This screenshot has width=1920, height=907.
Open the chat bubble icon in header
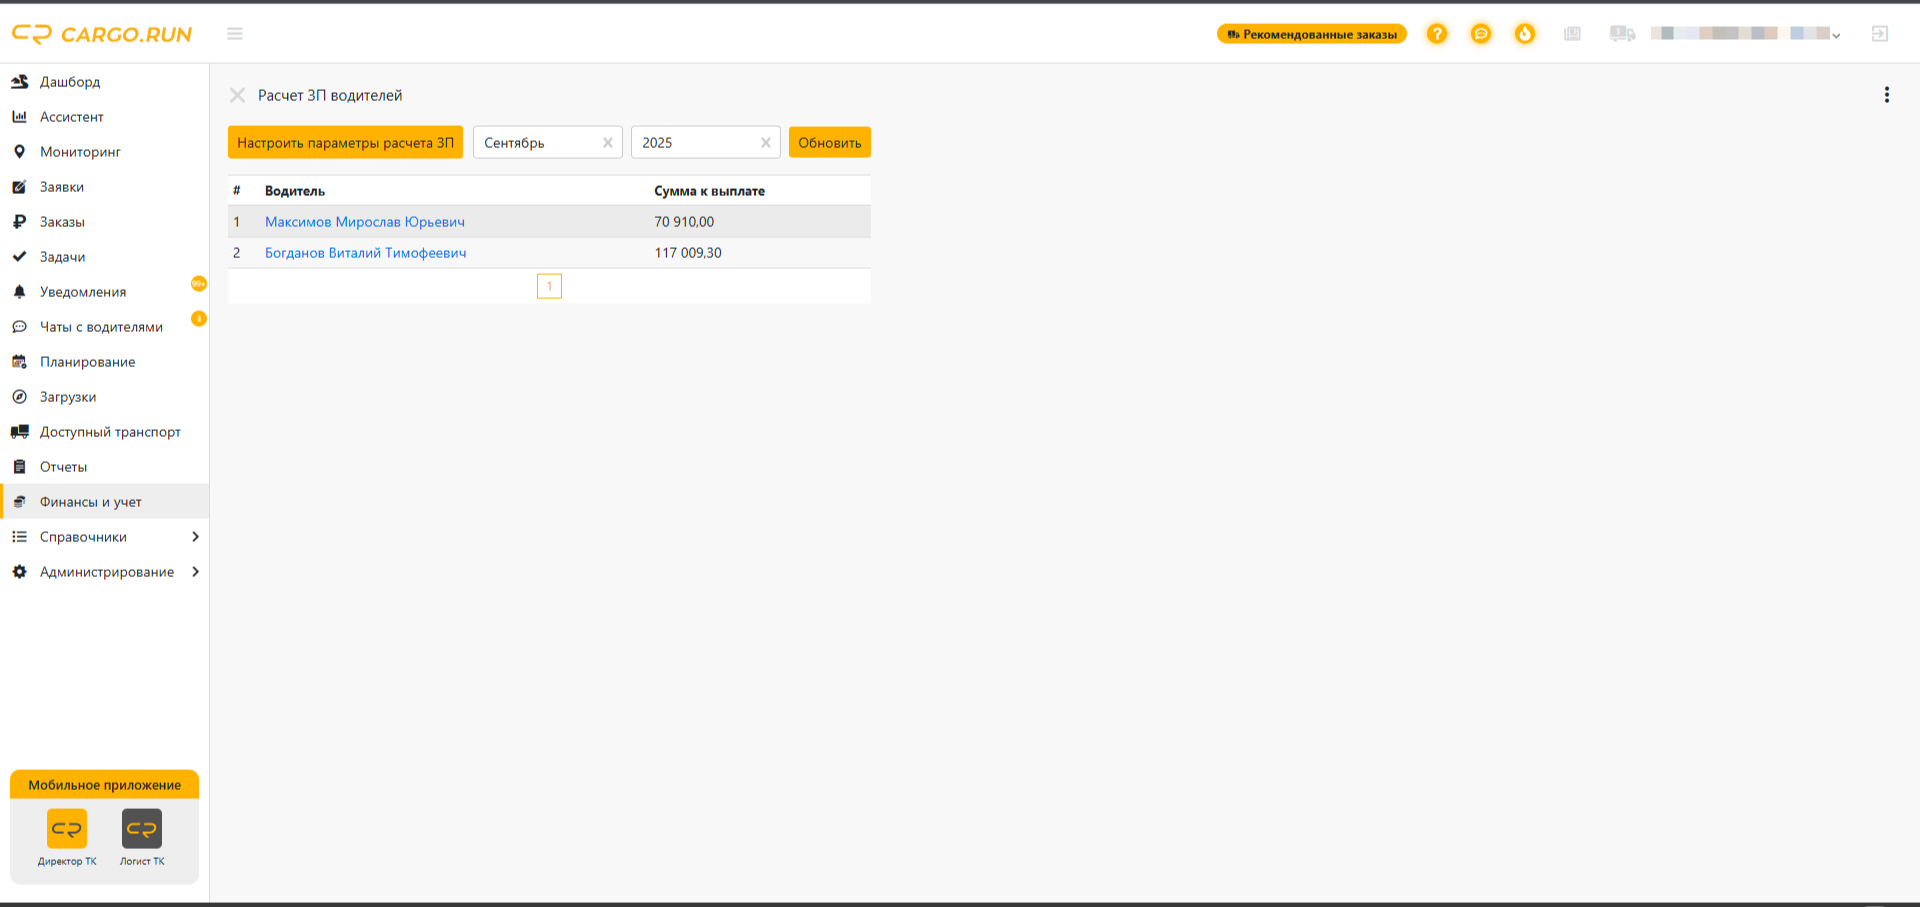[1481, 34]
